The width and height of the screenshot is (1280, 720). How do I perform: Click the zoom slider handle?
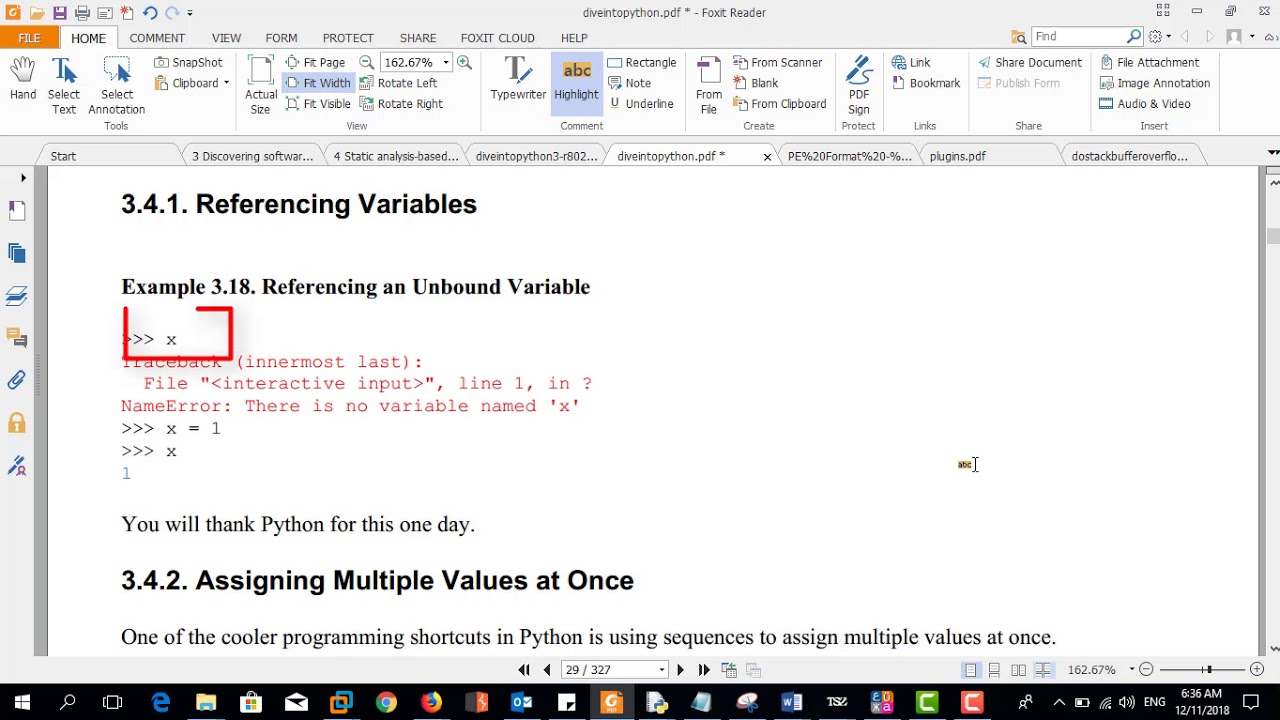click(x=1209, y=669)
